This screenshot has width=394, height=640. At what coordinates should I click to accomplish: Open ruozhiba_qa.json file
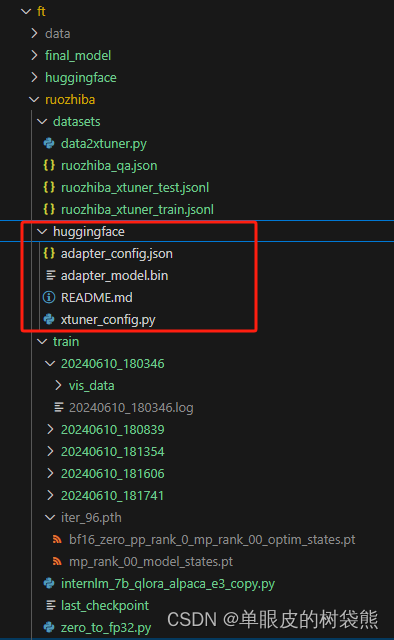[109, 166]
